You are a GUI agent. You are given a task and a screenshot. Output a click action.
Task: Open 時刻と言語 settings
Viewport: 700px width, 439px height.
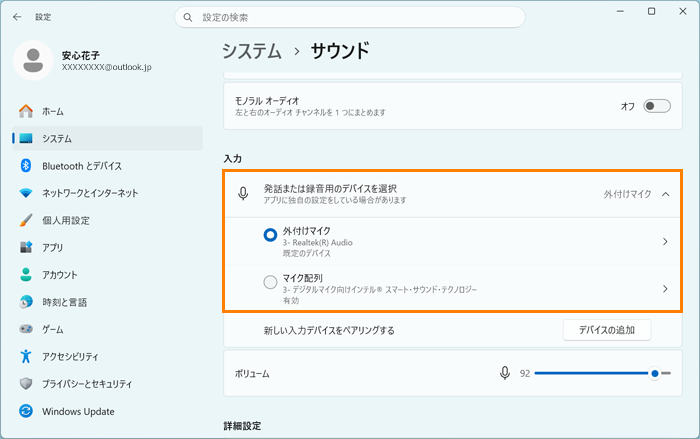tap(107, 302)
